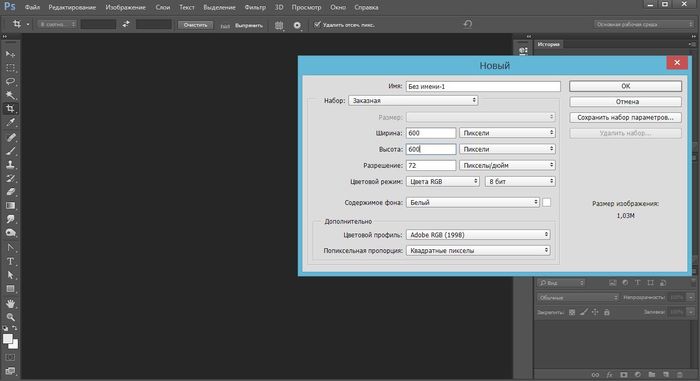700x381 pixels.
Task: Open the Набор preset dropdown
Action: coord(413,100)
